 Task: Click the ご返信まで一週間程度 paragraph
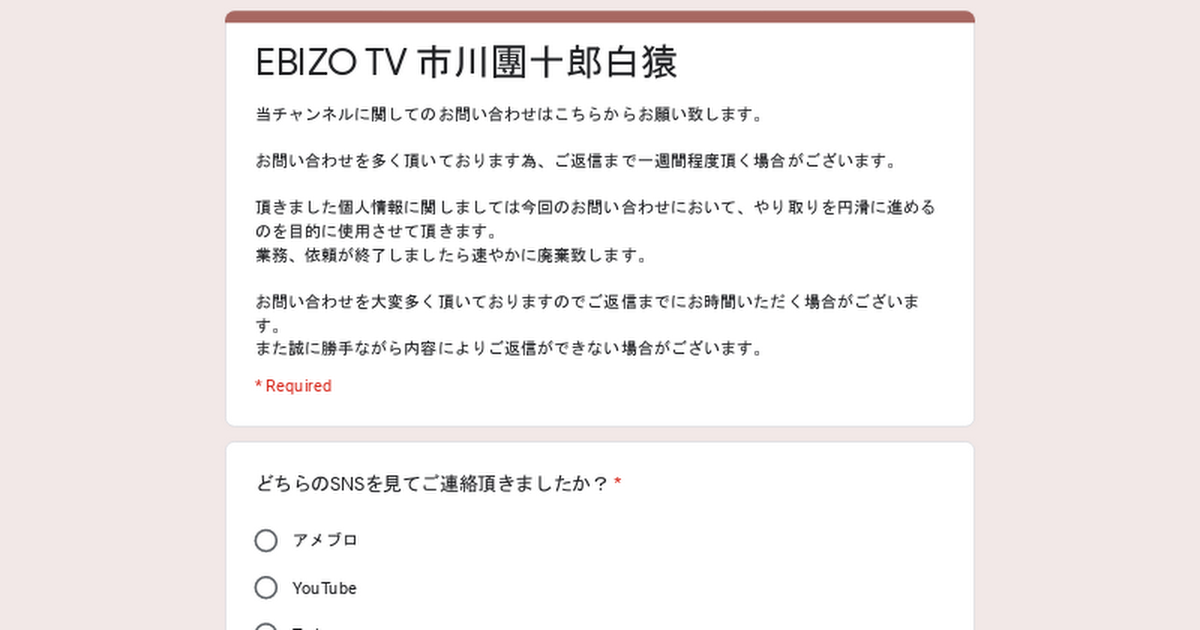click(x=575, y=161)
